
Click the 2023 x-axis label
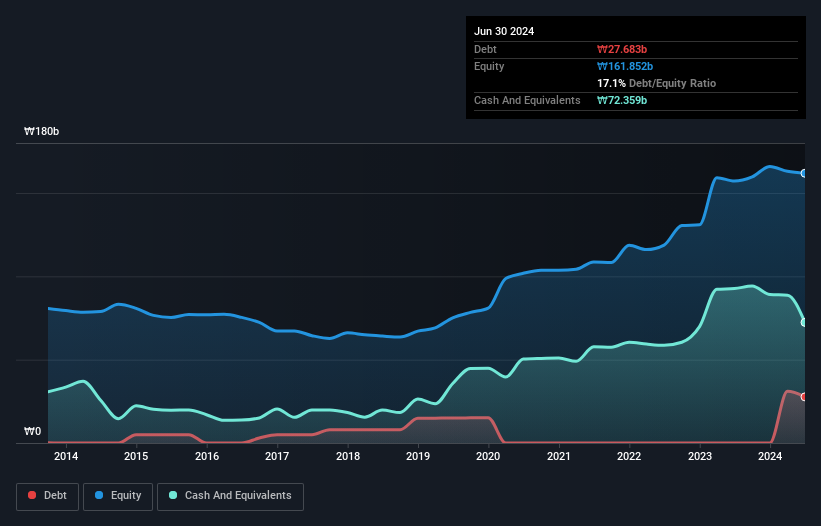pos(700,456)
